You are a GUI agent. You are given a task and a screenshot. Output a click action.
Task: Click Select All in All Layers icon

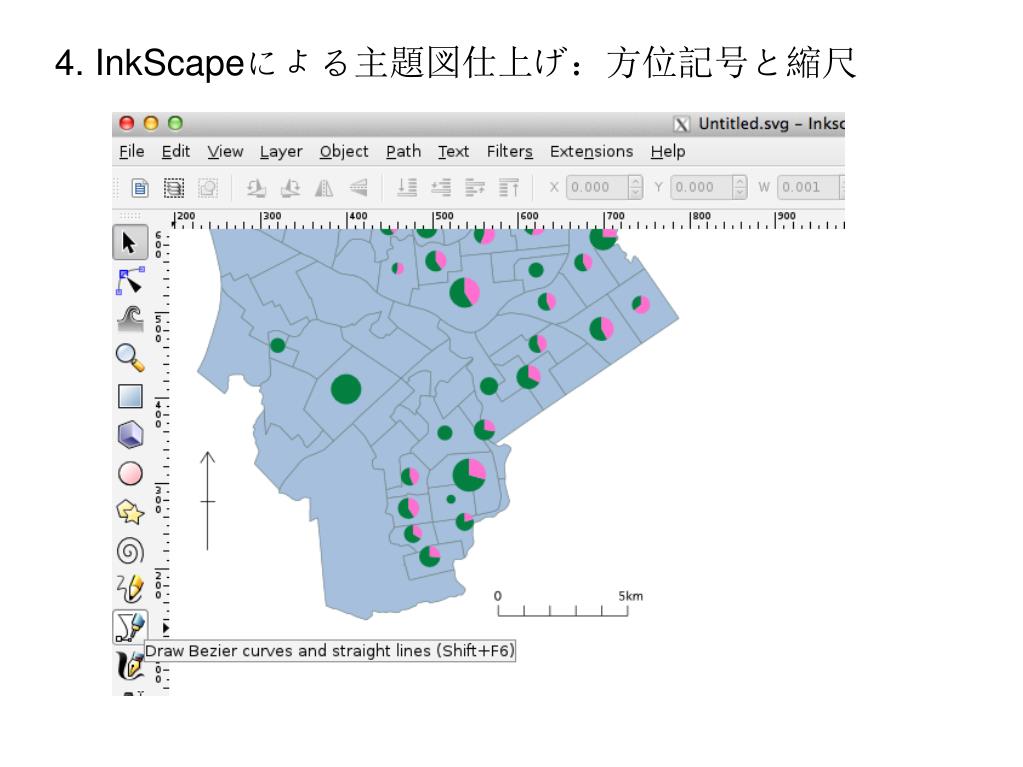(x=174, y=188)
